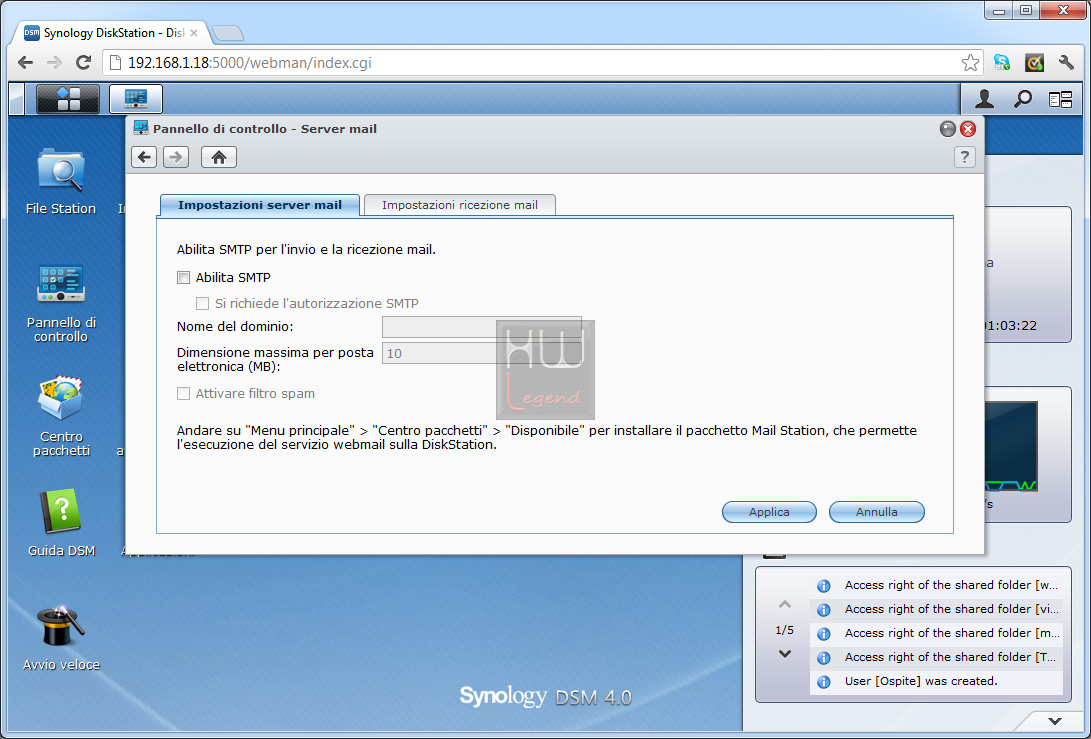Image resolution: width=1091 pixels, height=739 pixels.
Task: Click the browser back arrow
Action: [x=26, y=63]
